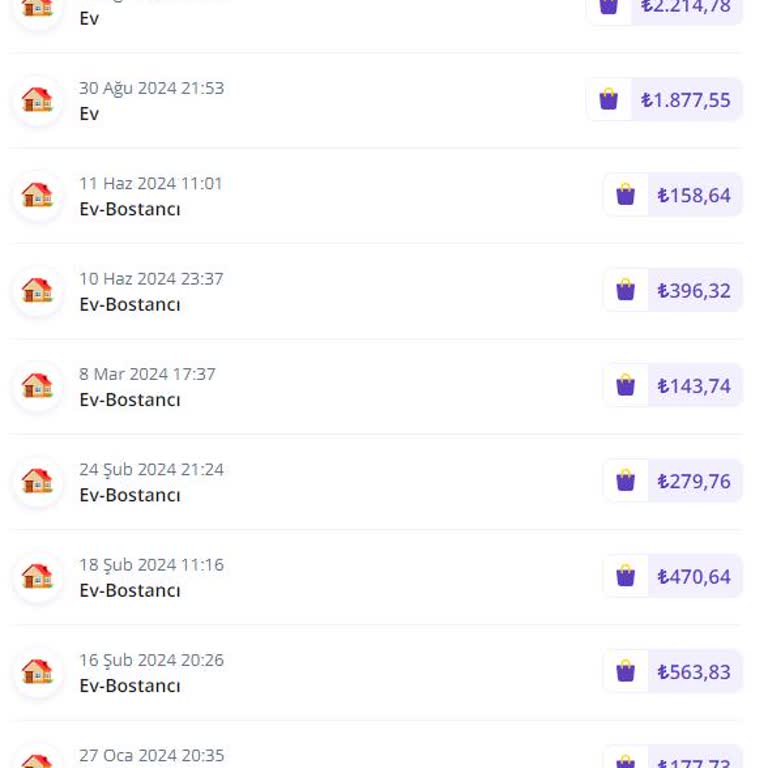Select Ev address of 30 Ağu order
Viewport: 768px width, 768px height.
tap(89, 114)
